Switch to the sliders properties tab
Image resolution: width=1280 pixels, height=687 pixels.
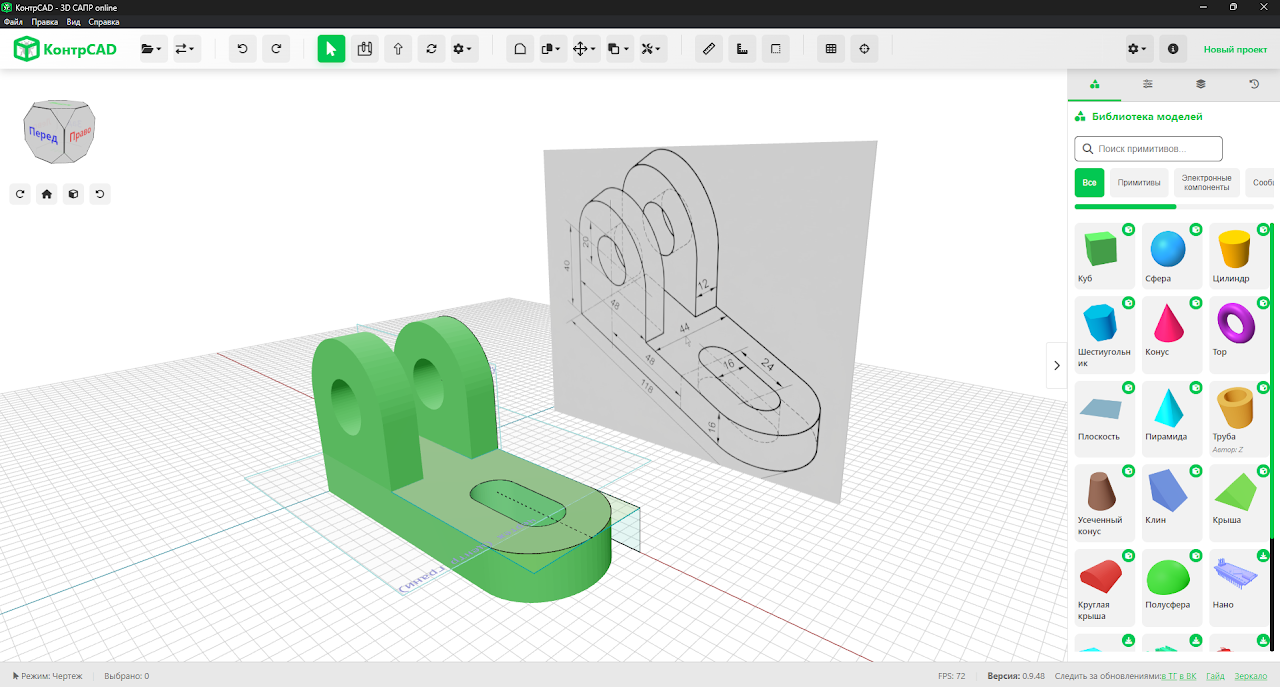click(1148, 85)
